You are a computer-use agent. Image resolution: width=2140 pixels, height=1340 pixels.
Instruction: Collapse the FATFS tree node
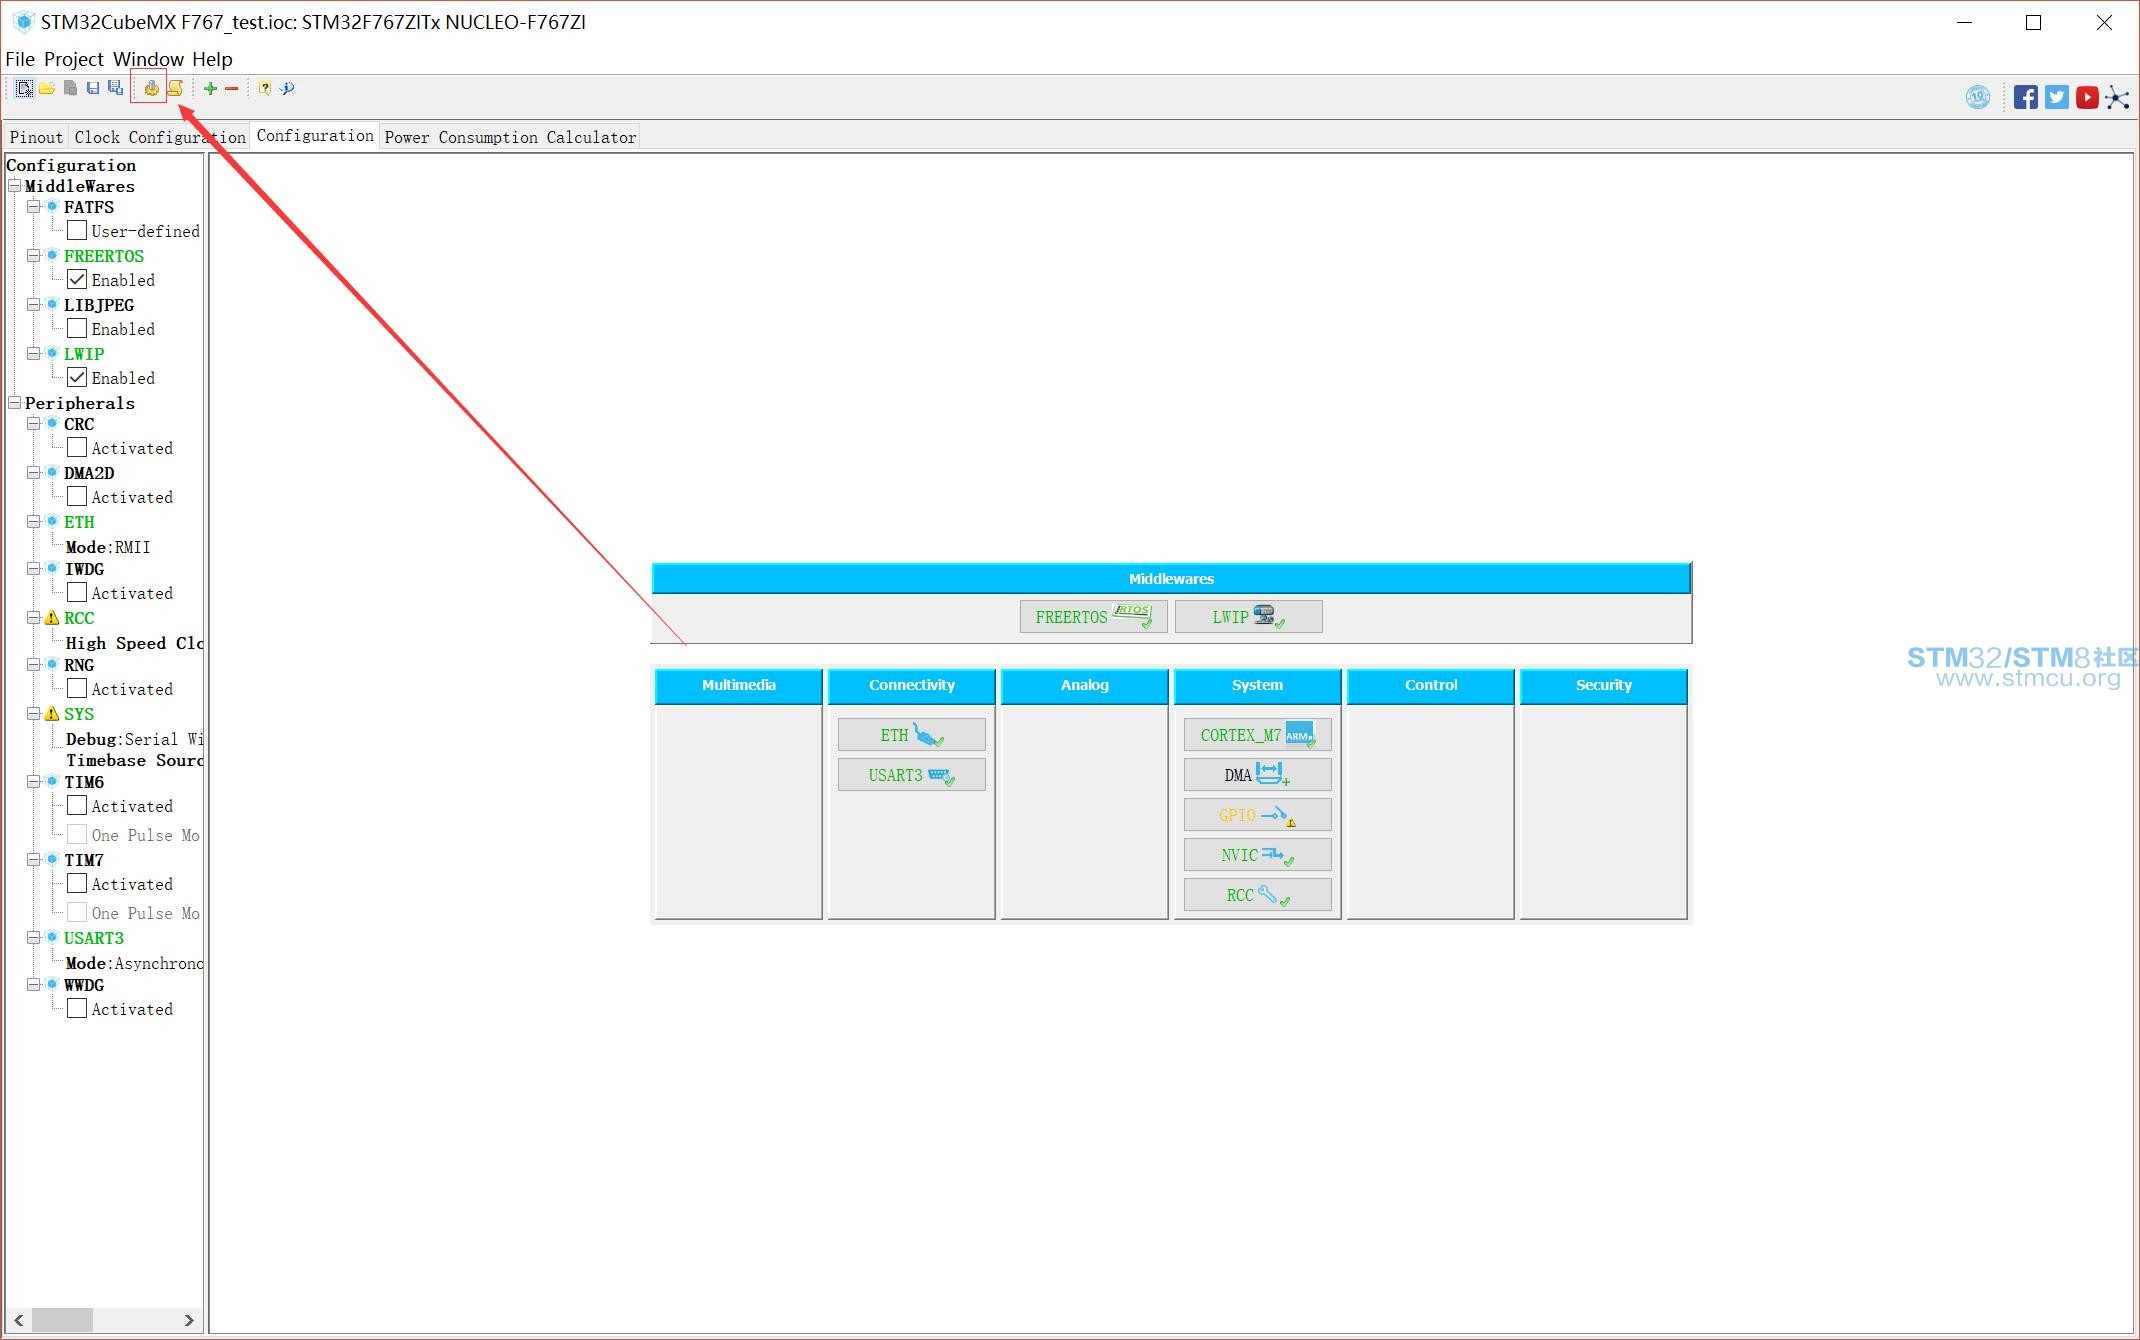(34, 207)
